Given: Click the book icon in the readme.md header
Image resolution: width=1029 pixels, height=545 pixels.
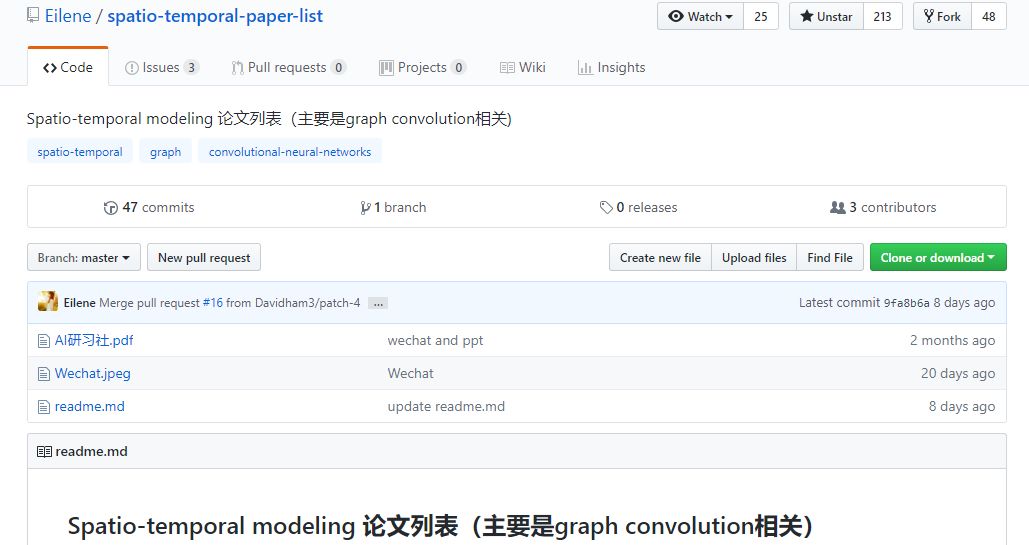Looking at the screenshot, I should point(45,451).
